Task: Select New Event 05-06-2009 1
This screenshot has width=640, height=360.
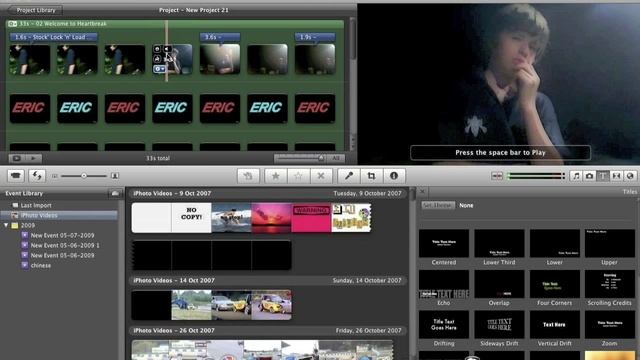Action: (x=65, y=245)
